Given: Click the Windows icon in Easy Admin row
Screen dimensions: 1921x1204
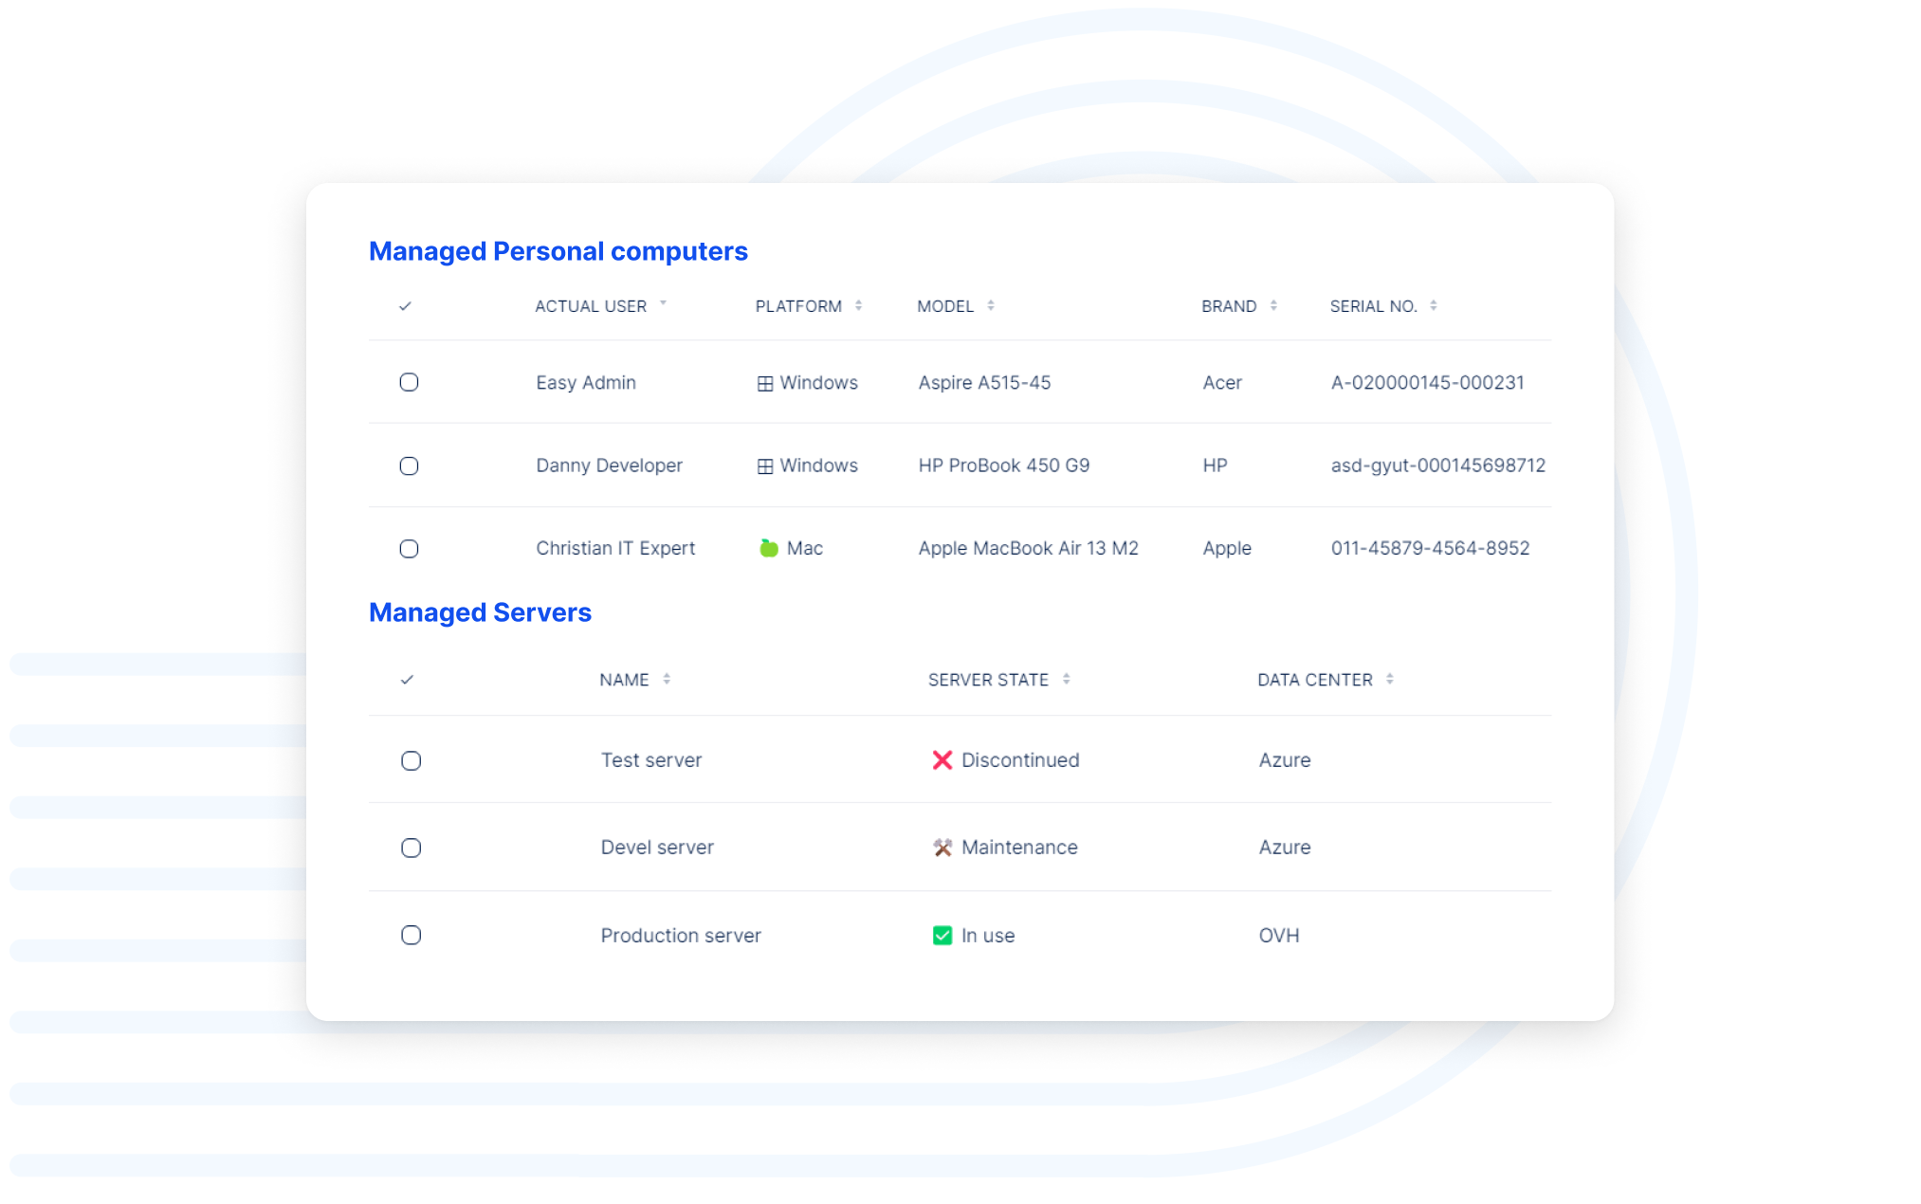Looking at the screenshot, I should coord(765,384).
